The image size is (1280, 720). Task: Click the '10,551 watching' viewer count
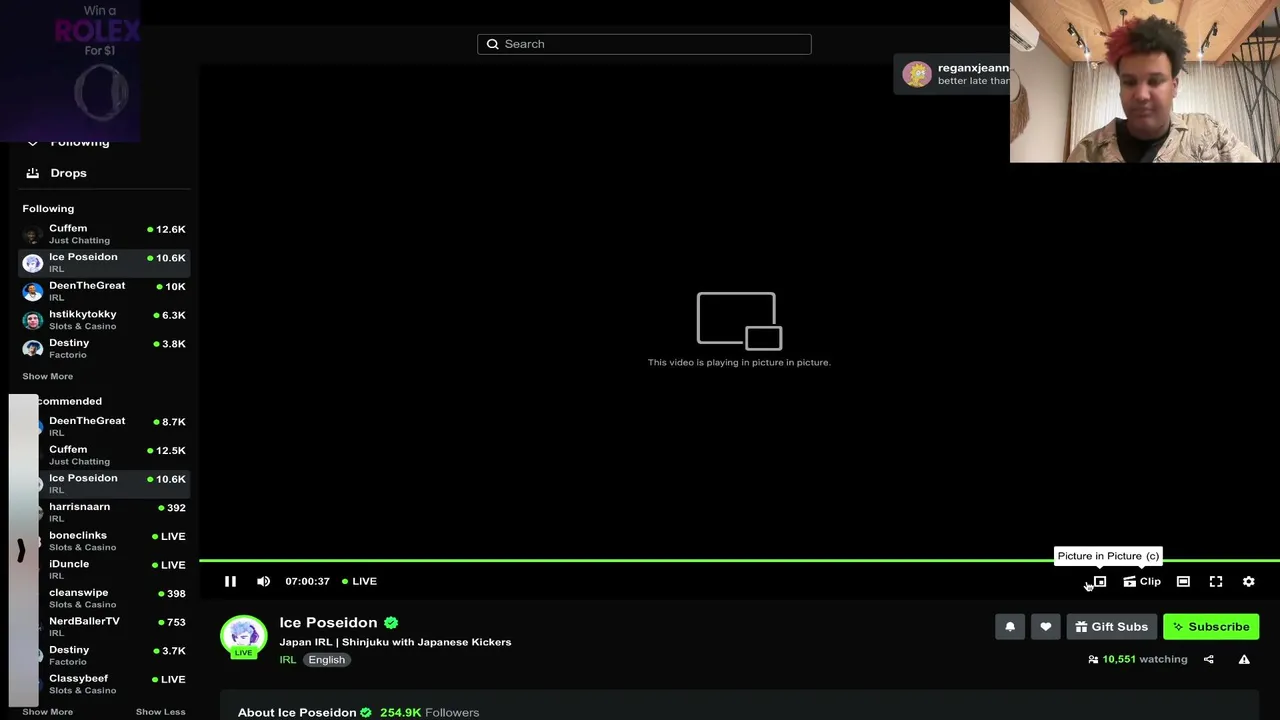pos(1138,659)
